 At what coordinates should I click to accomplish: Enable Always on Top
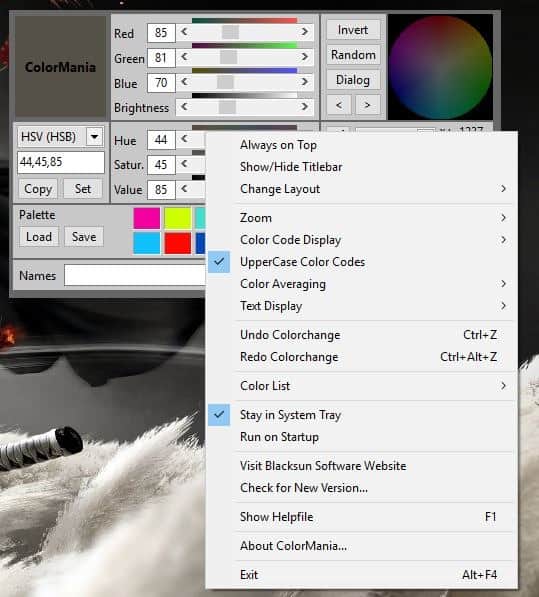[361, 145]
